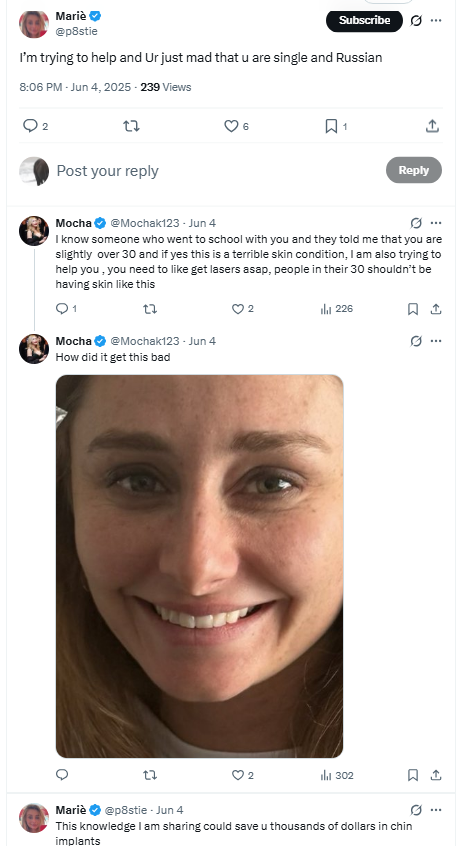Click the gray Reply button
Image resolution: width=462 pixels, height=846 pixels.
[414, 170]
